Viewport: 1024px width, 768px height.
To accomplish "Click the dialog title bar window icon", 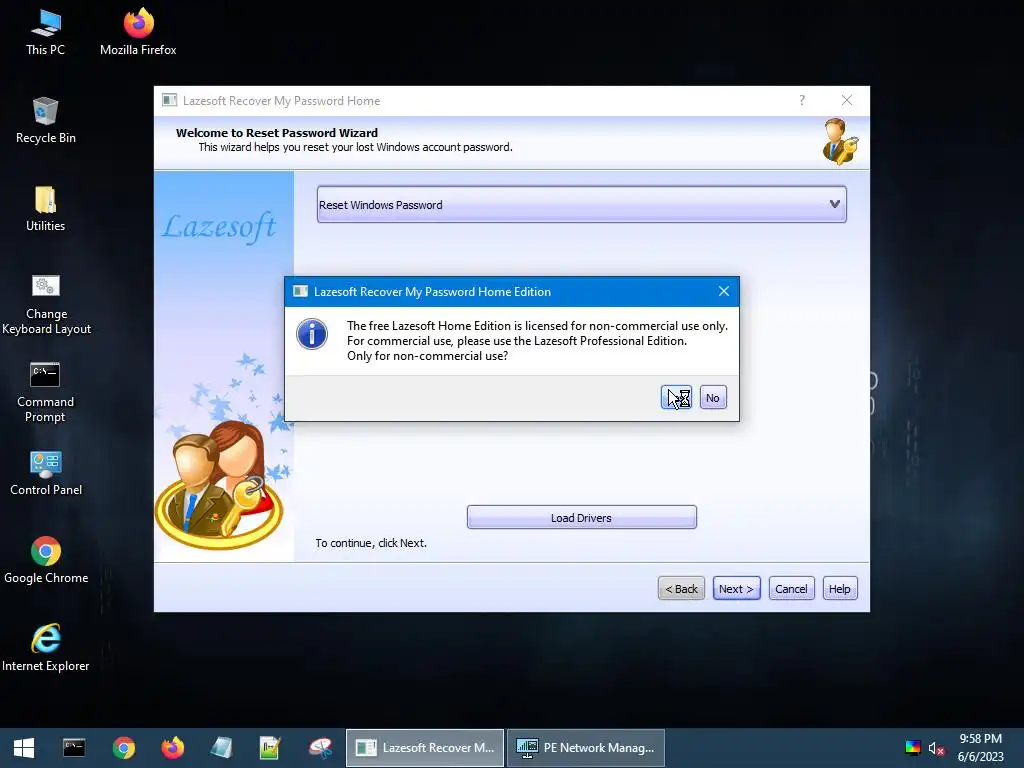I will coord(300,291).
